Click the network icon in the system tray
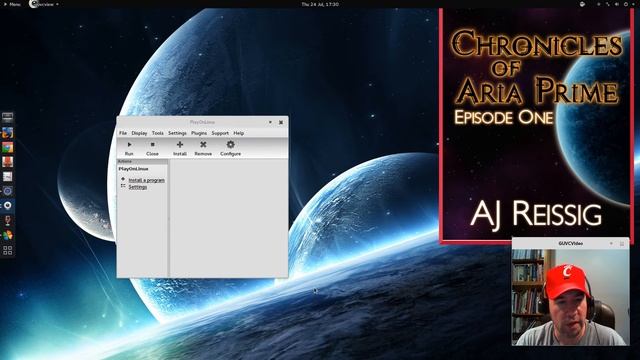 click(x=608, y=4)
